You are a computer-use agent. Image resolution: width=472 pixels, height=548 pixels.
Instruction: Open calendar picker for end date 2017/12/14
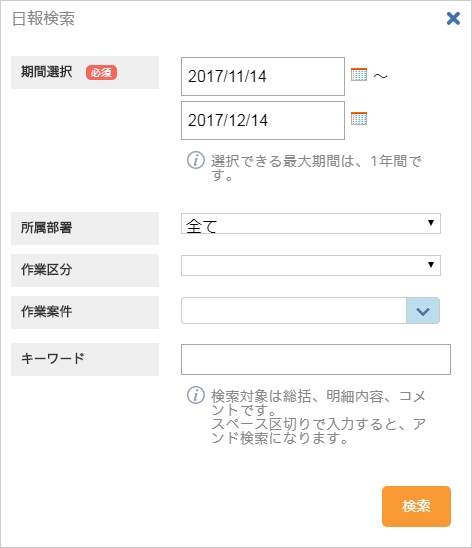pyautogui.click(x=359, y=118)
